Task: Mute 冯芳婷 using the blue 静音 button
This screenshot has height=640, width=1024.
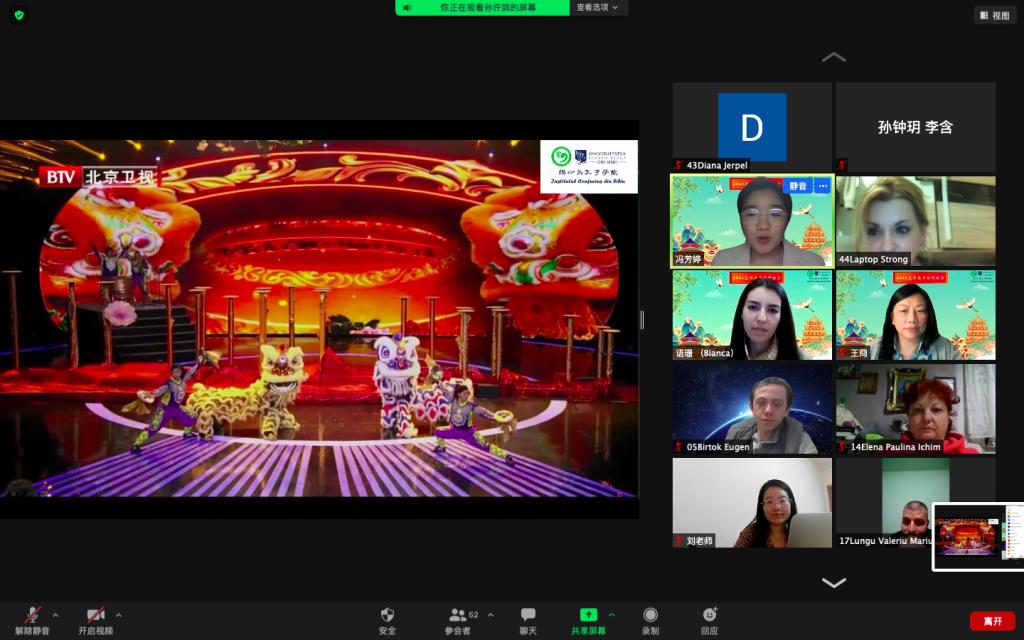Action: click(797, 186)
